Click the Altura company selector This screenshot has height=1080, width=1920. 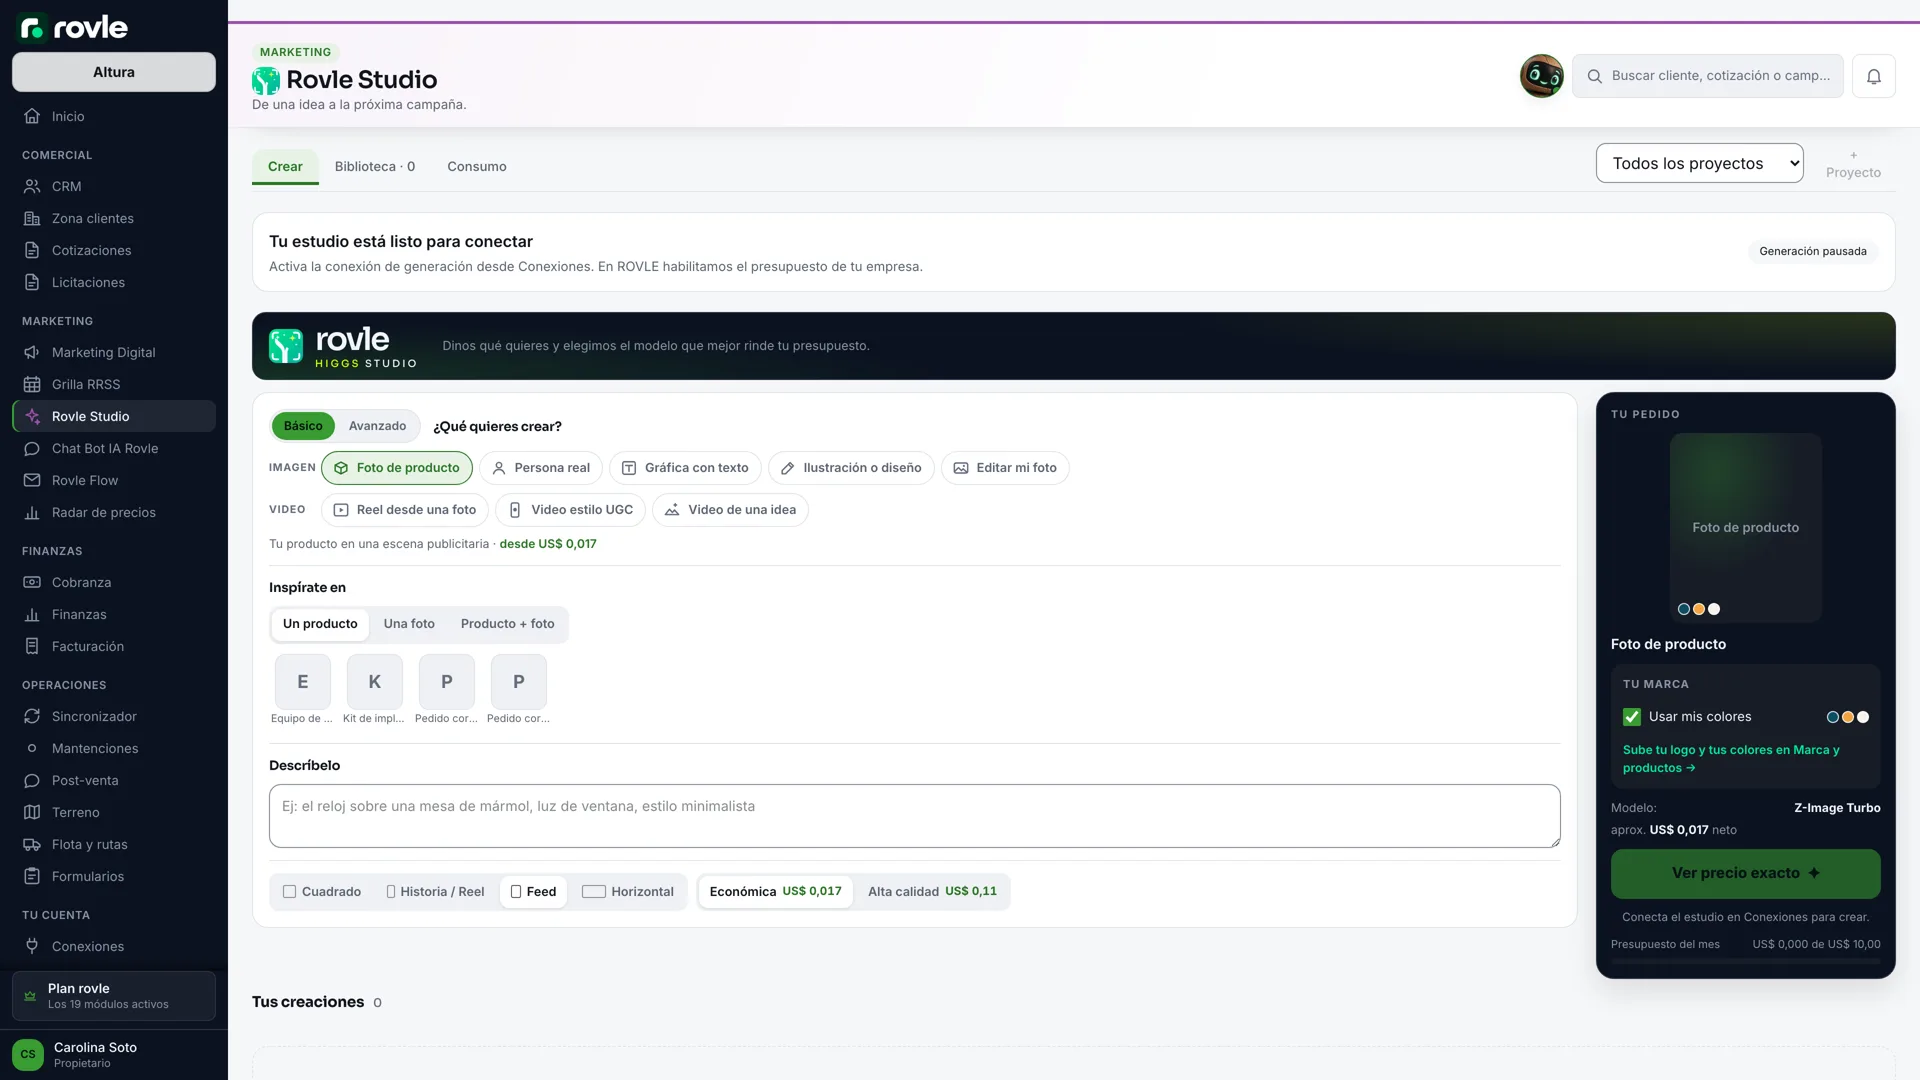coord(114,72)
